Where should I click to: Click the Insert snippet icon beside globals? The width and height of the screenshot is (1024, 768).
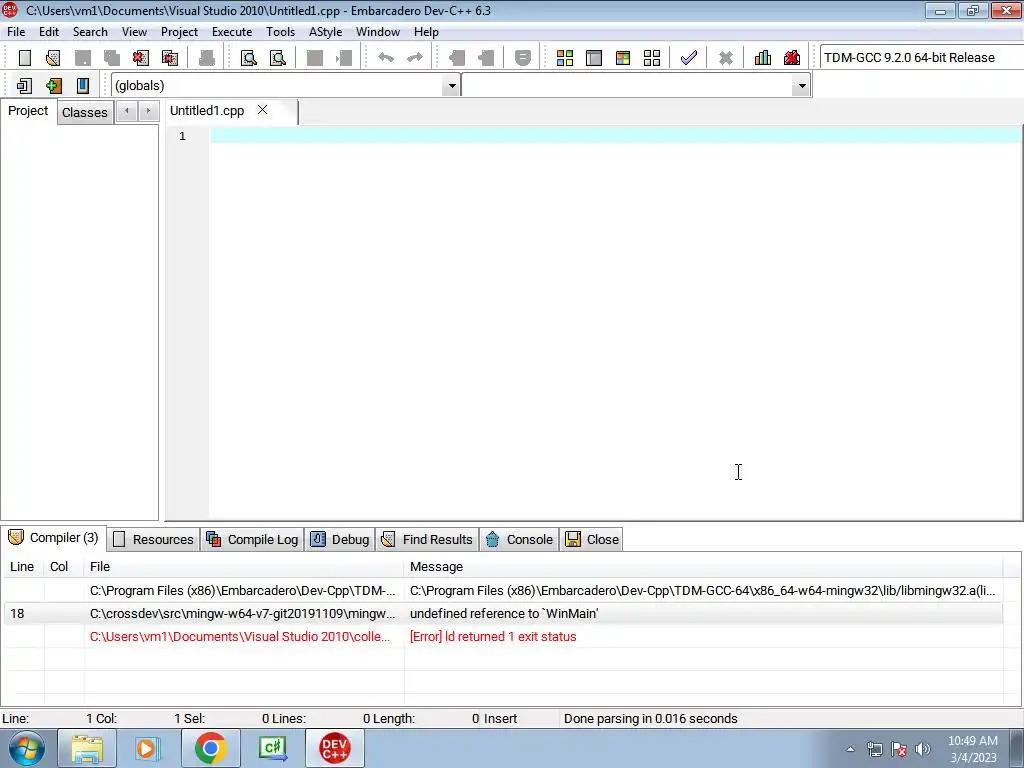(x=24, y=86)
